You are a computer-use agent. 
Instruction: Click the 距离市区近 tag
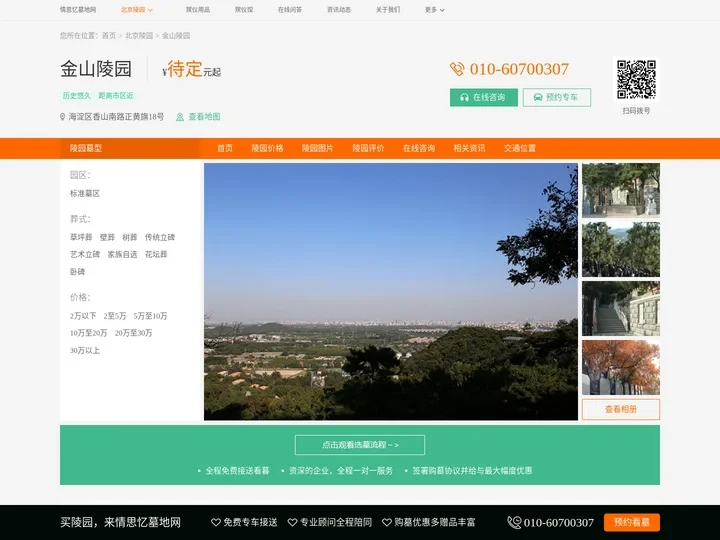[116, 96]
